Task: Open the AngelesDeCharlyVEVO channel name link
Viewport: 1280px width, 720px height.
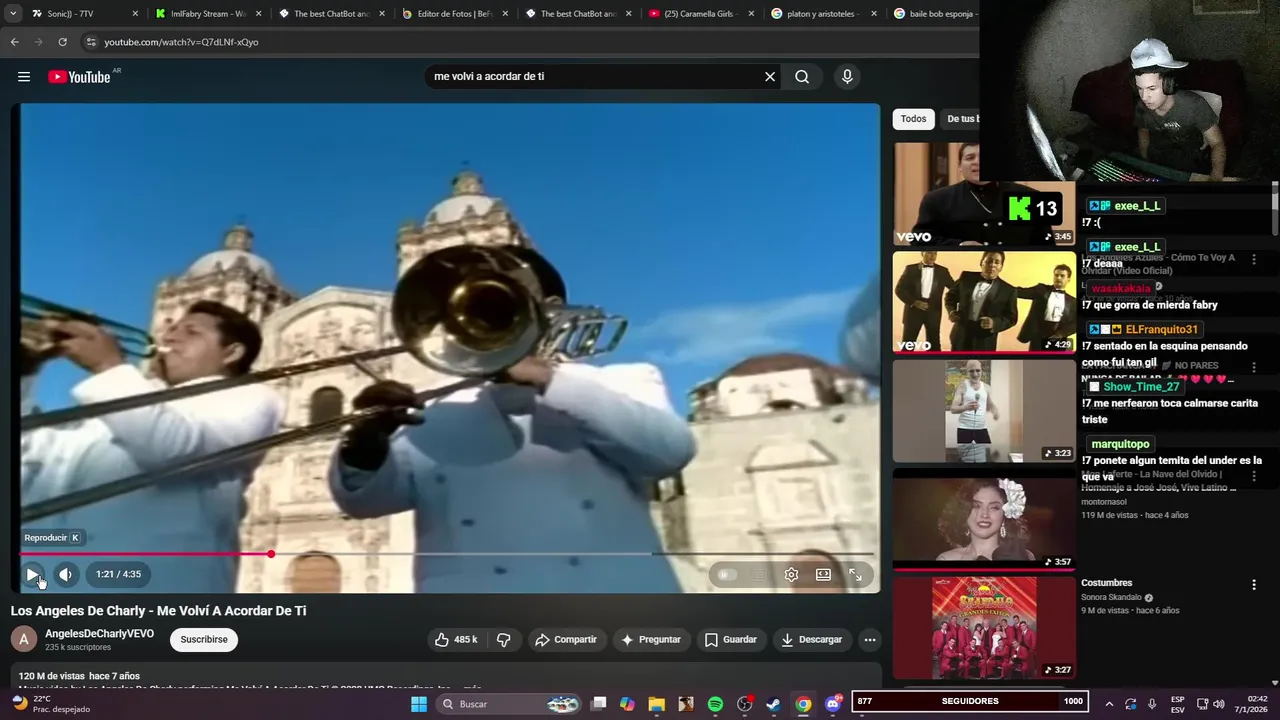Action: 99,634
